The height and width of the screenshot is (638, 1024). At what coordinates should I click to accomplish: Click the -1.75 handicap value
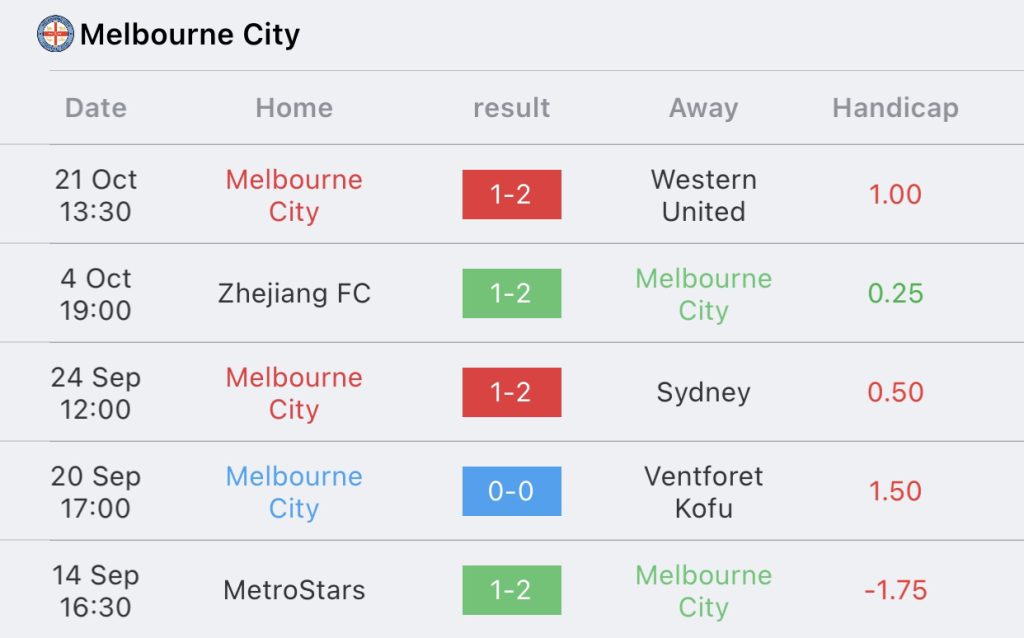[x=895, y=590]
